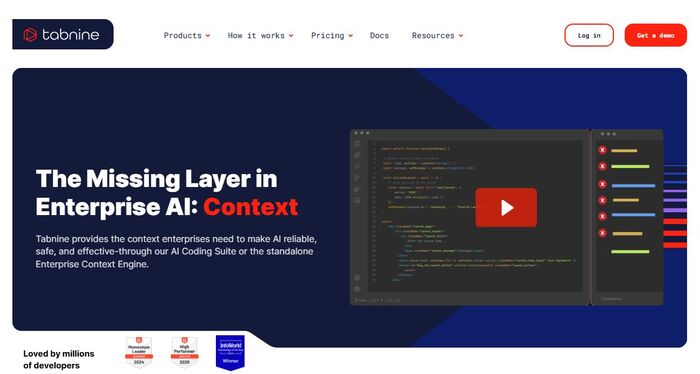Expand the Pricing dropdown chevron
Image resolution: width=700 pixels, height=374 pixels.
click(x=350, y=36)
